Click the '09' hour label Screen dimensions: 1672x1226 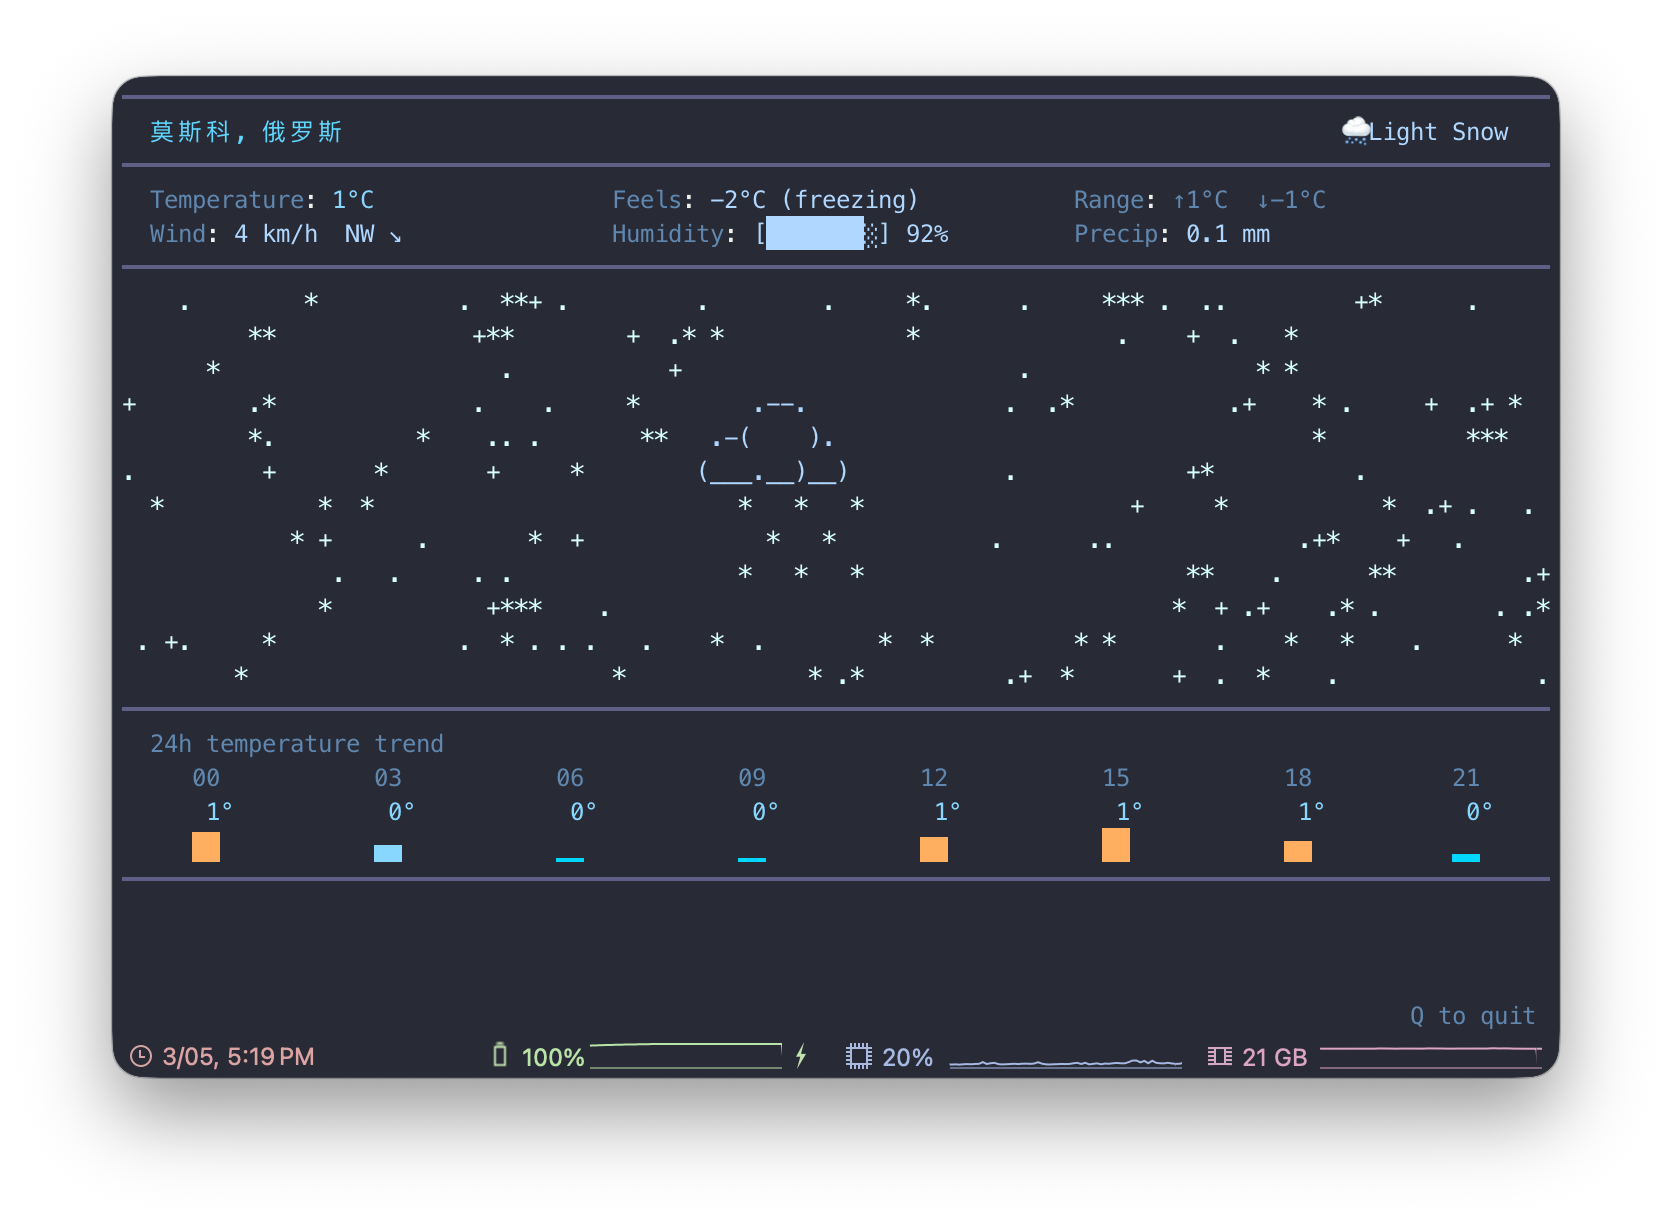[x=752, y=778]
